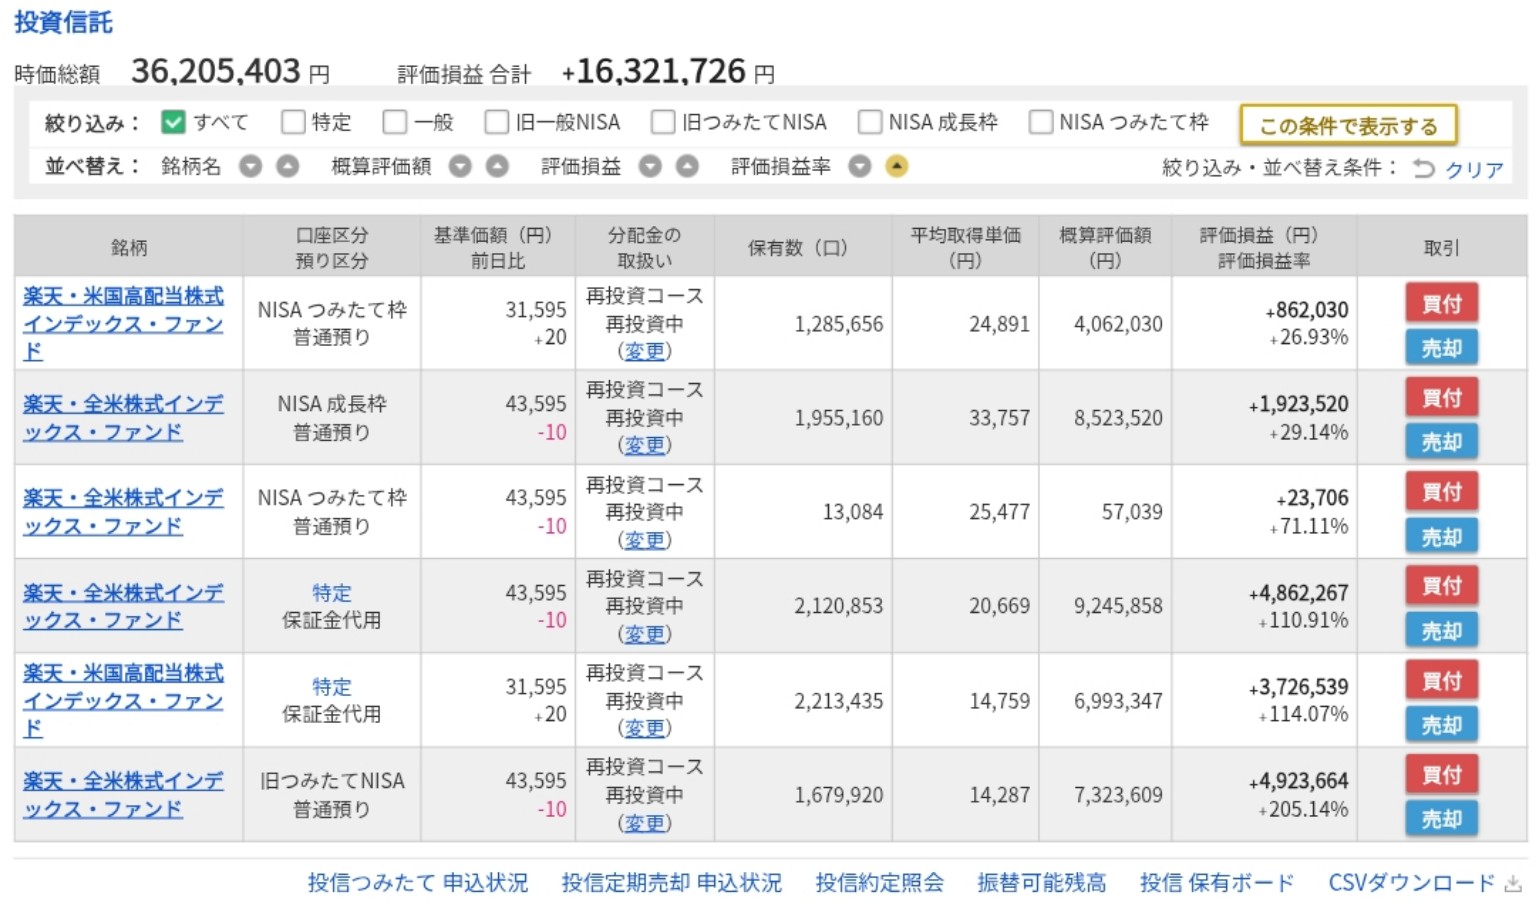Open 投信約定照会 link
The height and width of the screenshot is (902, 1536).
tap(879, 883)
